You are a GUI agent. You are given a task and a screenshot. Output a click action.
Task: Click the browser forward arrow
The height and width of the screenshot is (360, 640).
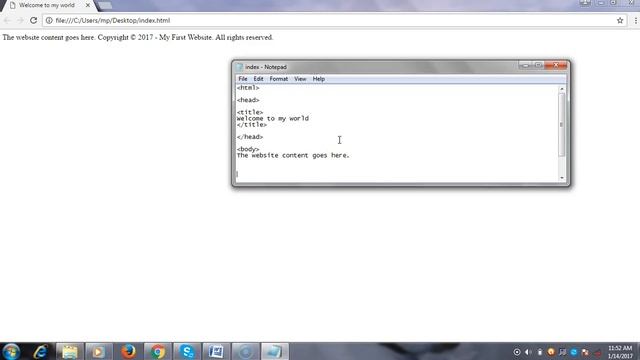pos(20,20)
